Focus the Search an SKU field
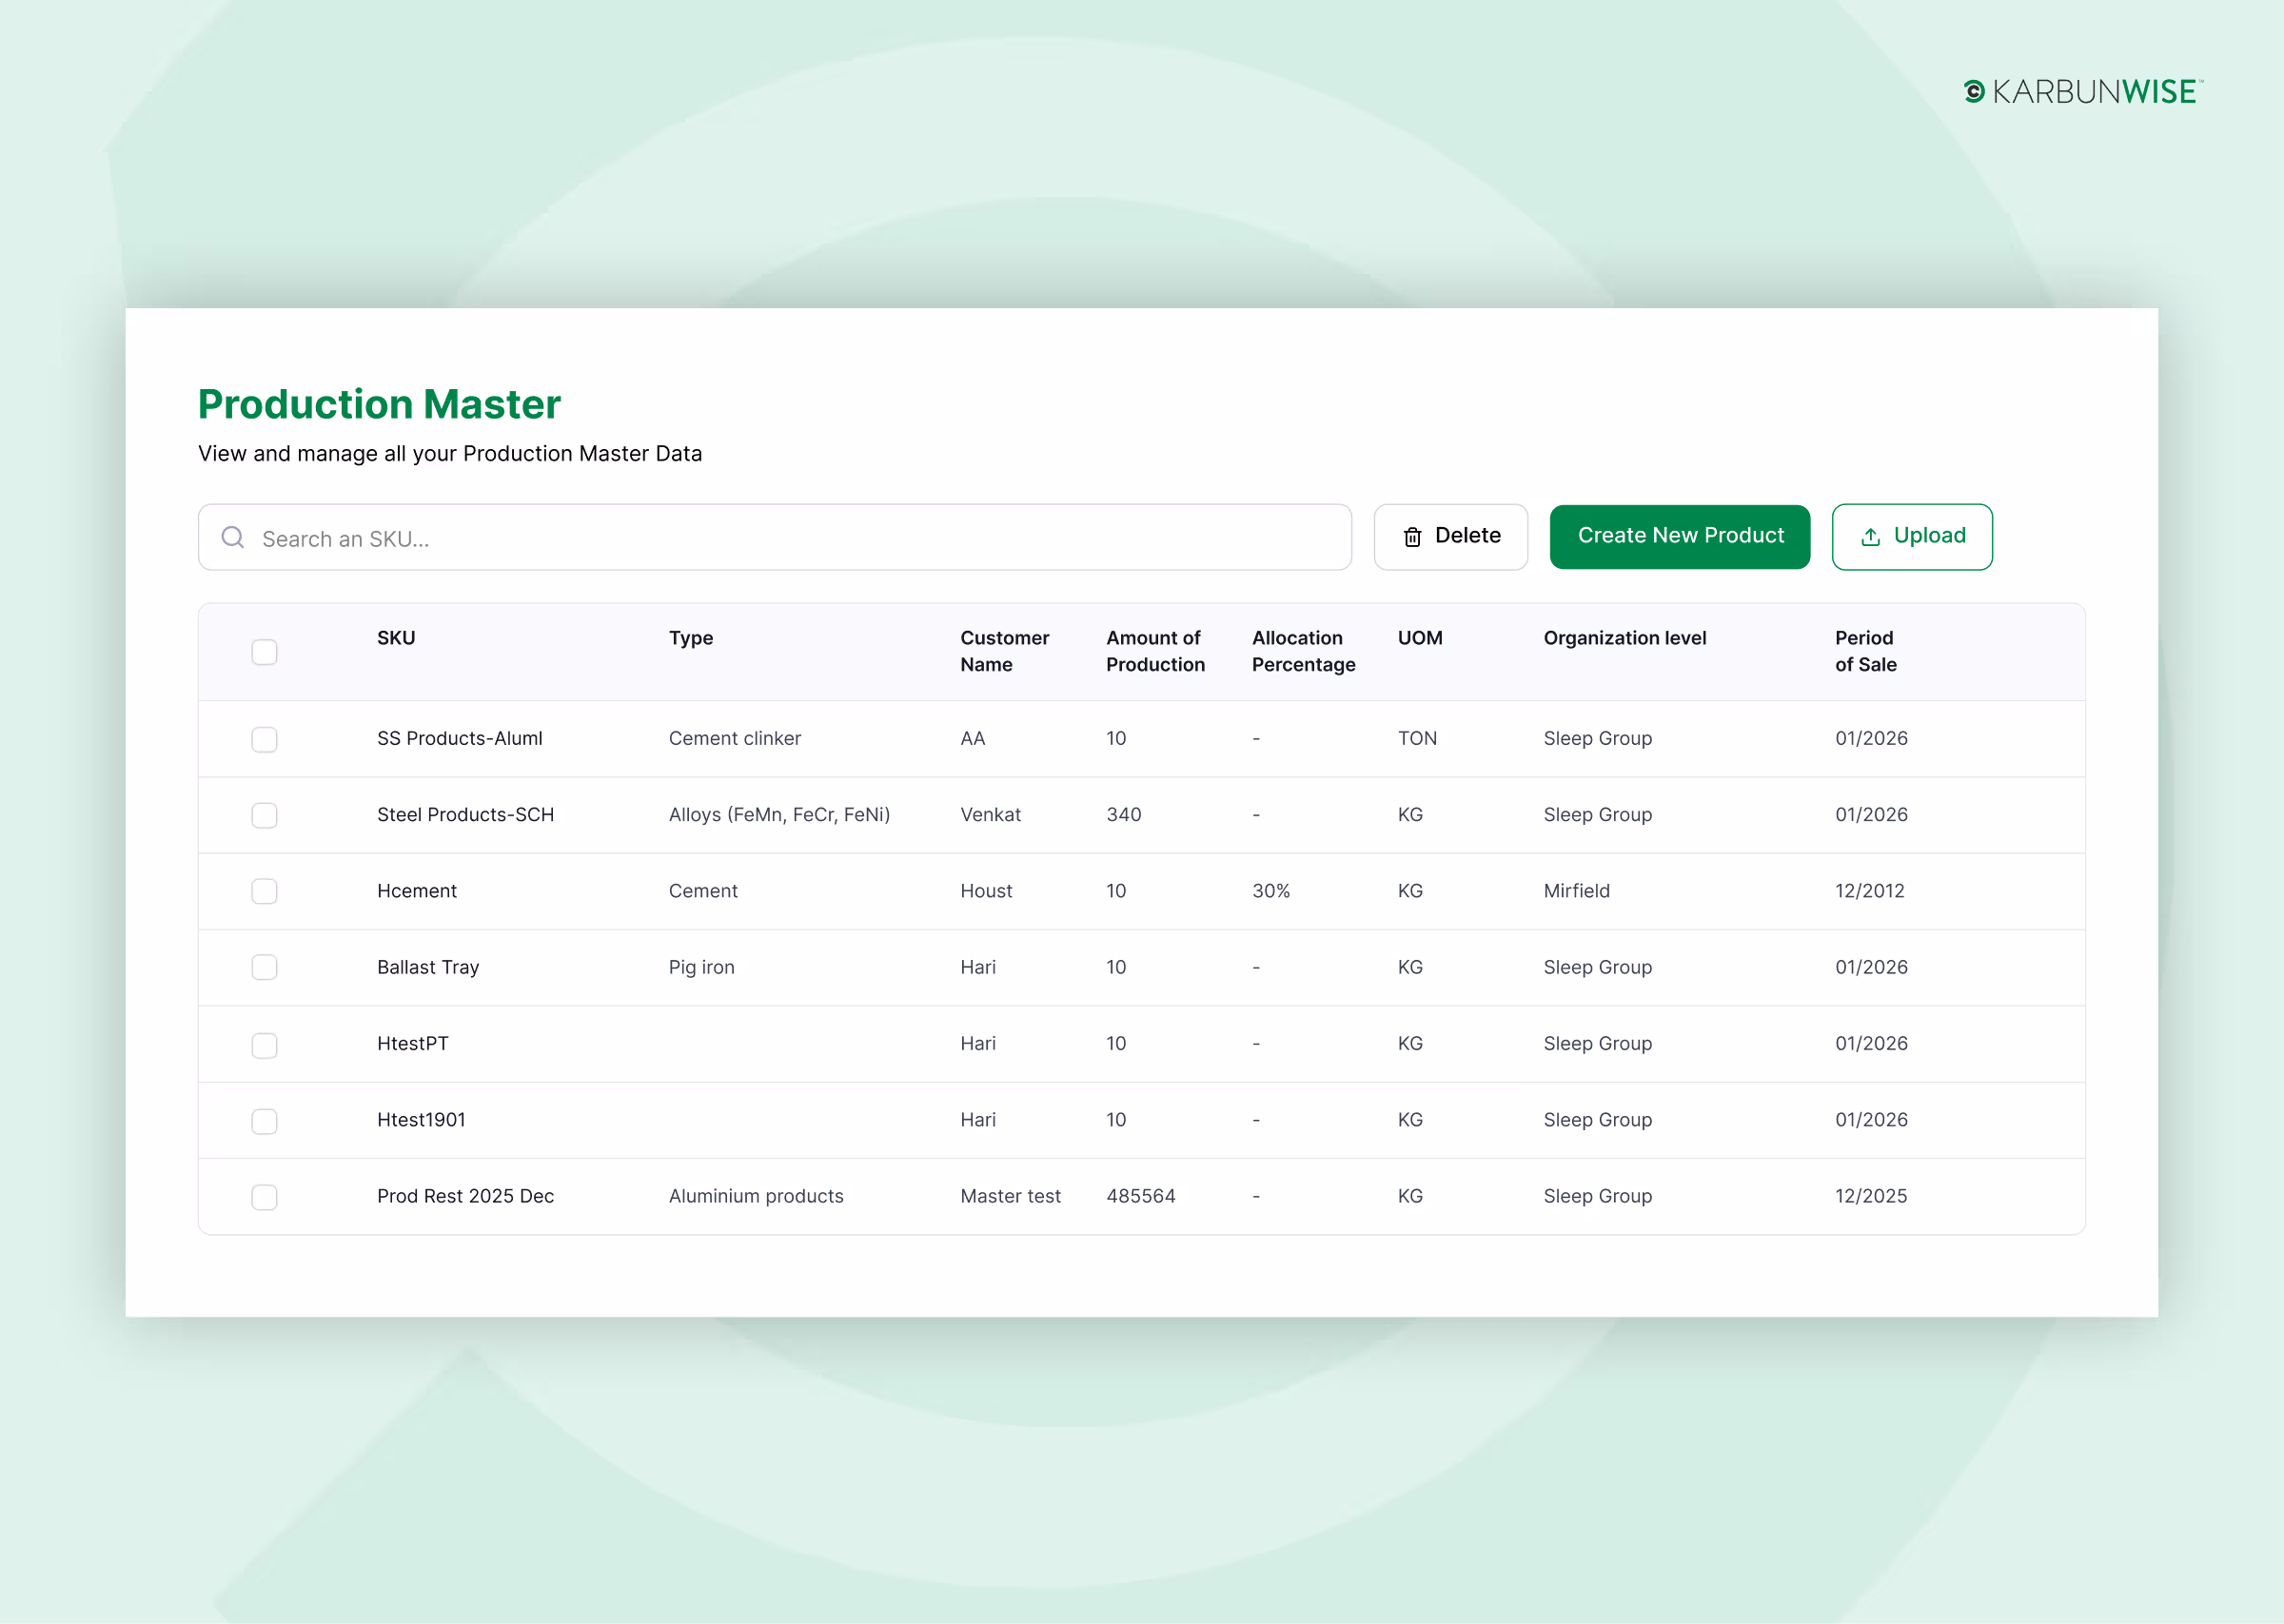The height and width of the screenshot is (1624, 2284). coord(775,537)
